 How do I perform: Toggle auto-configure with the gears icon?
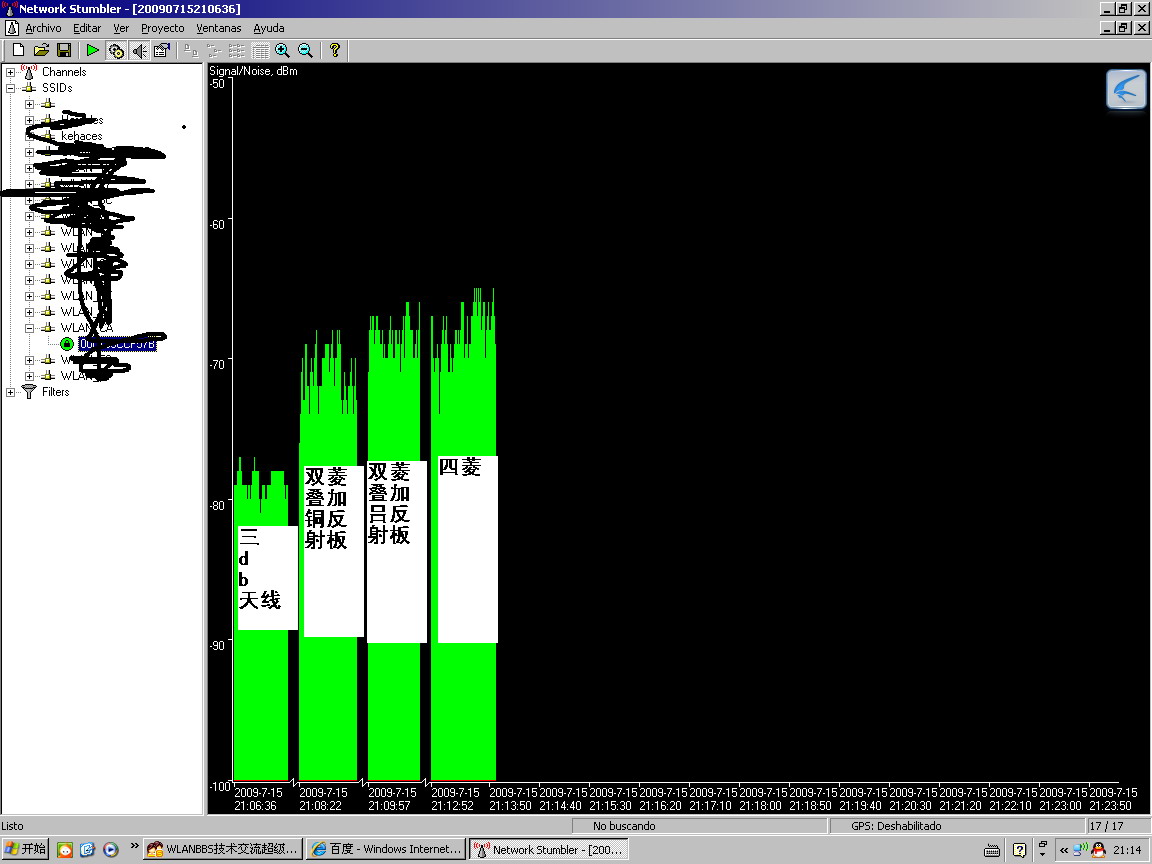(x=116, y=50)
